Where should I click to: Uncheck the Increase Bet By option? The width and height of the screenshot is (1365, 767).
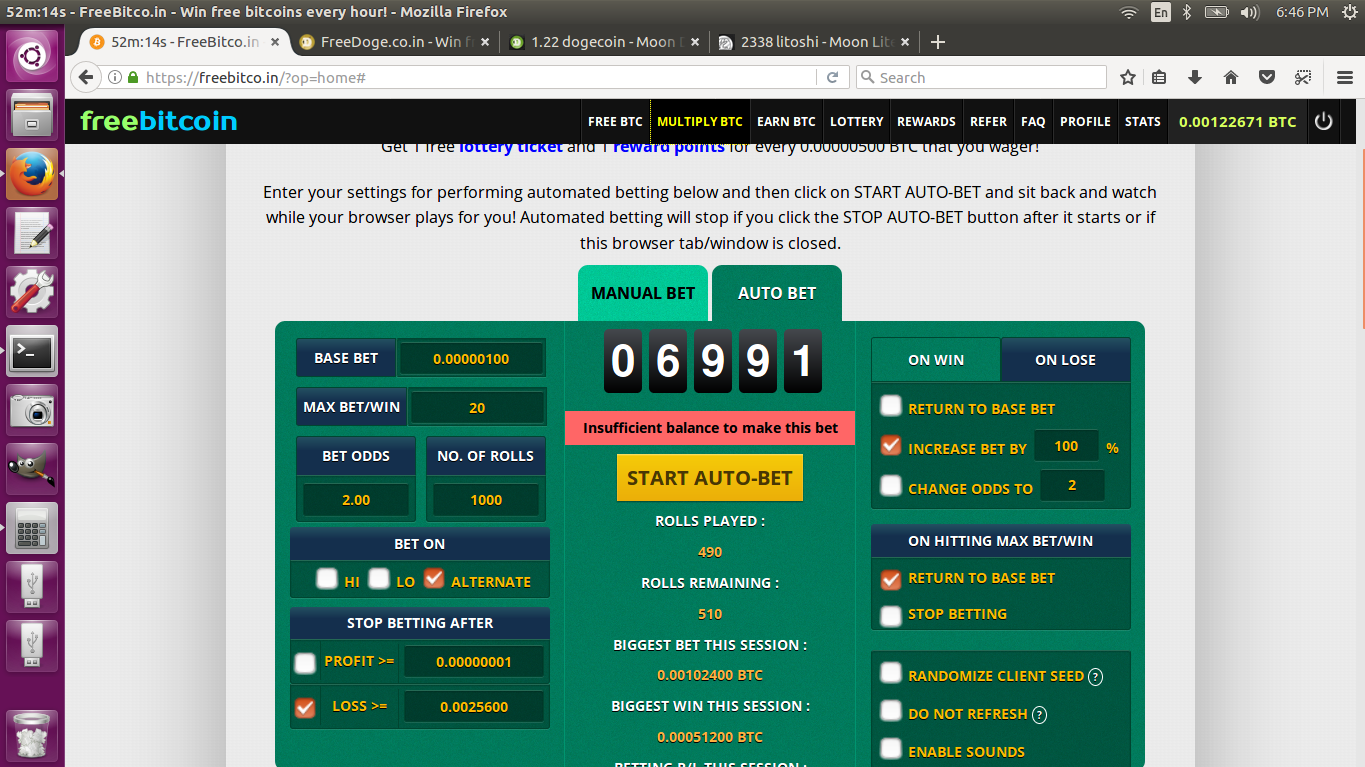(891, 446)
